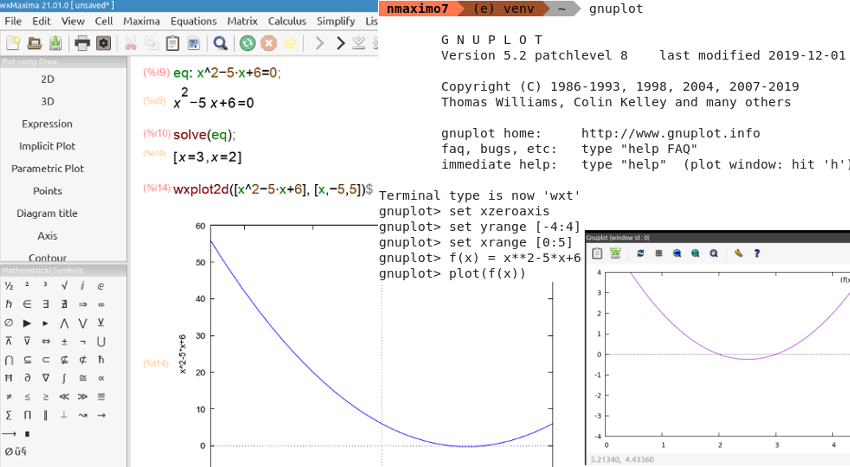The width and height of the screenshot is (850, 467).
Task: Restart Maxima with the green circular icon
Action: [x=248, y=43]
